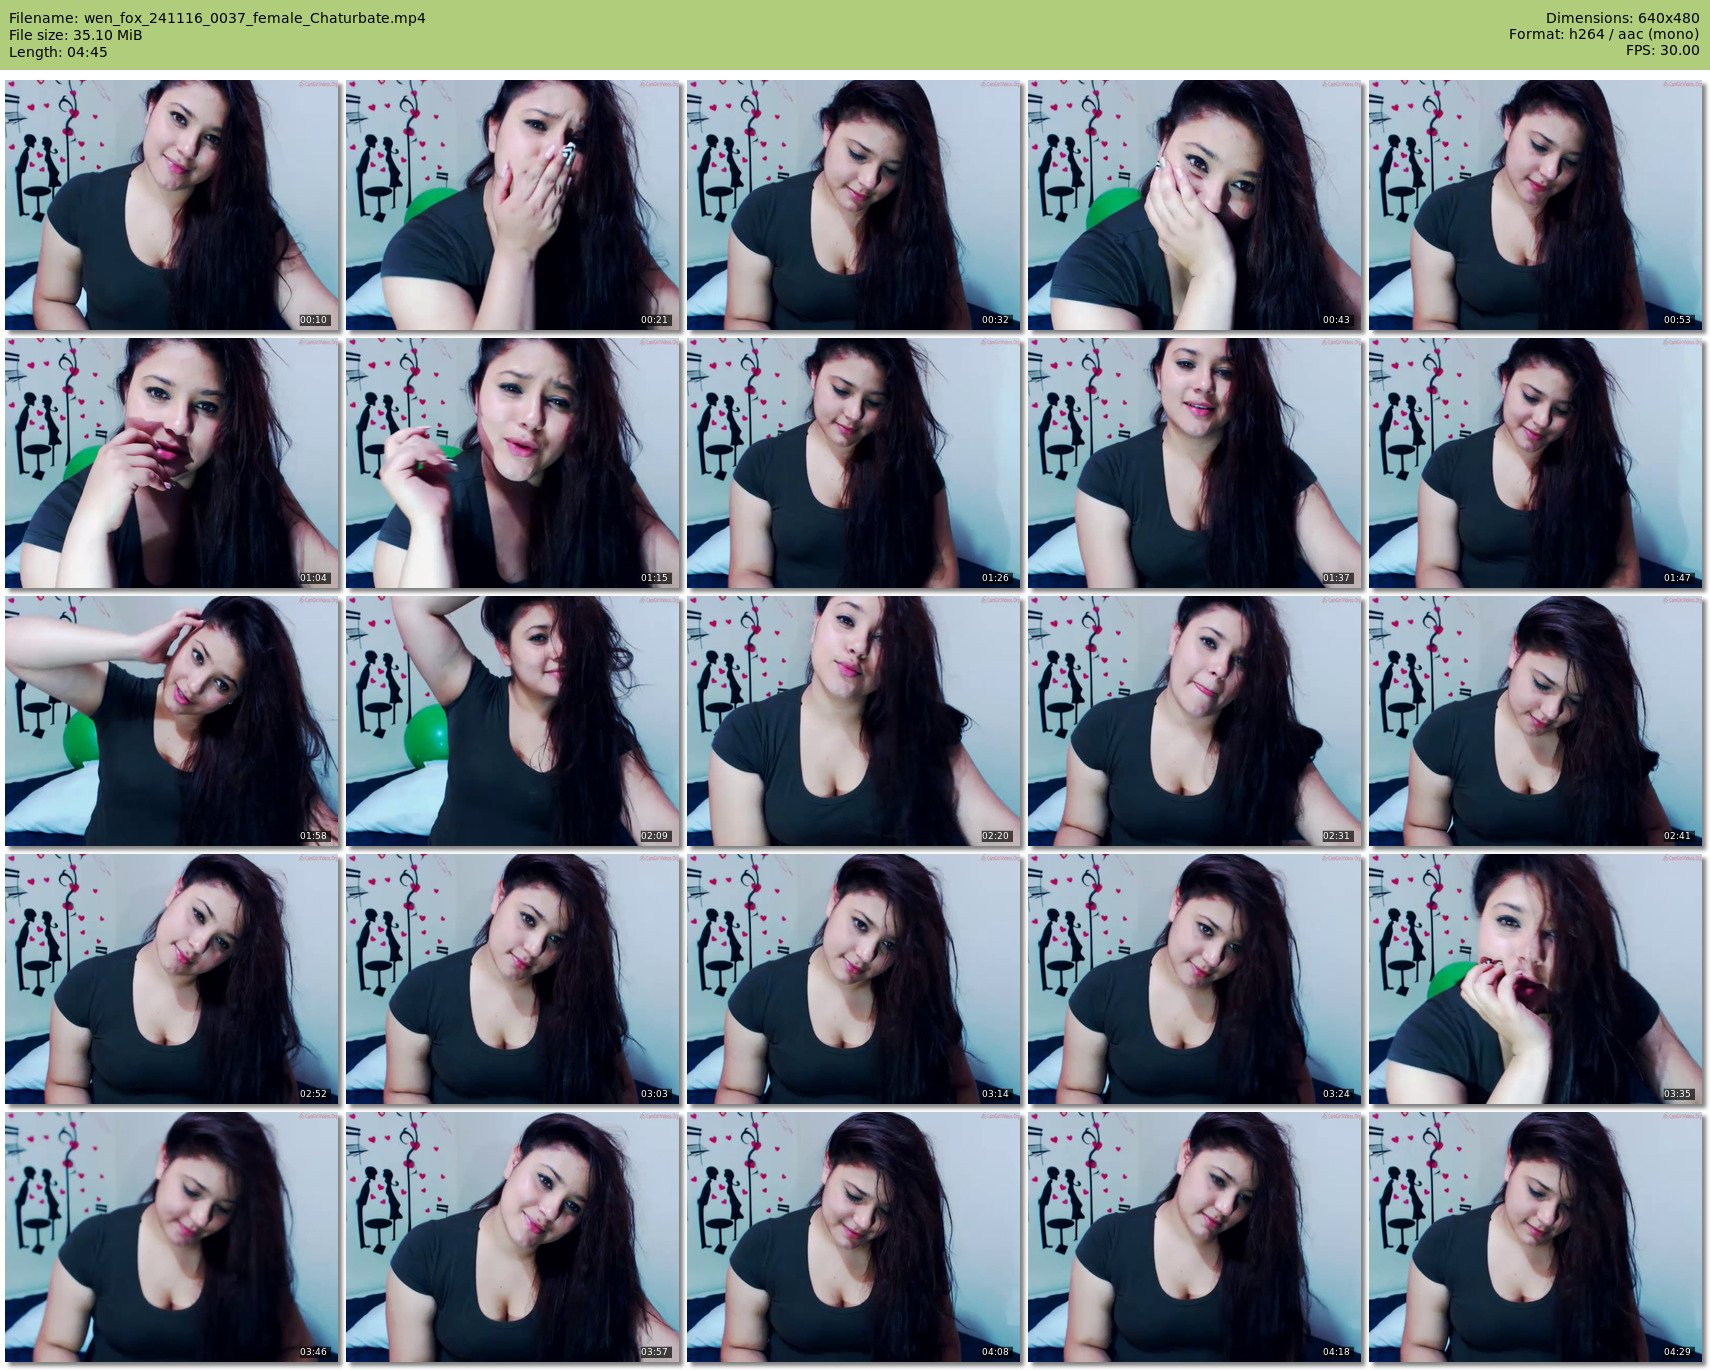The width and height of the screenshot is (1710, 1370).
Task: Click the Filename text in the header
Action: [x=217, y=18]
